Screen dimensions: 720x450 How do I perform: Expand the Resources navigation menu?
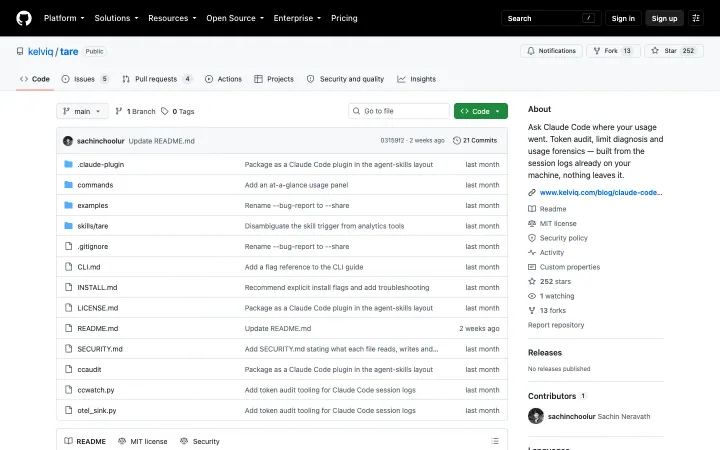click(172, 18)
